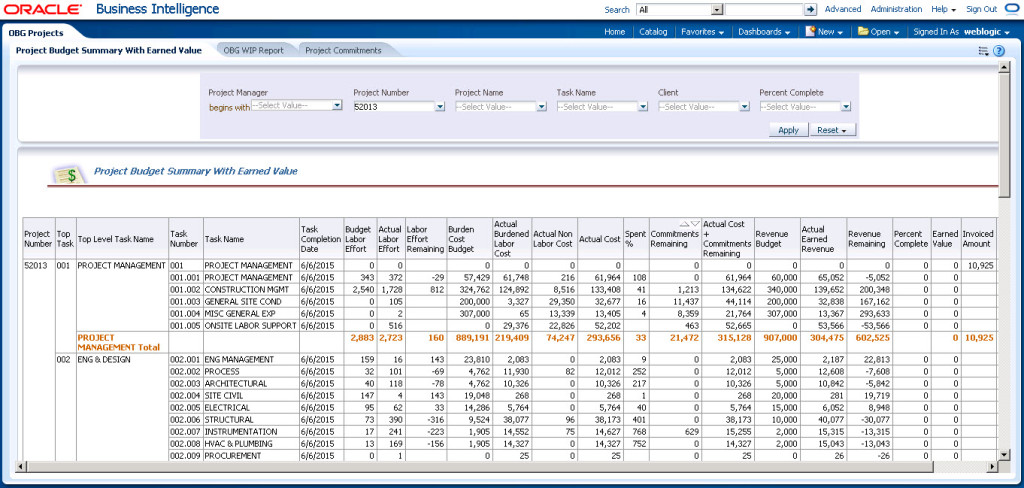Image resolution: width=1024 pixels, height=488 pixels.
Task: Click the Percent Complete column header
Action: [x=911, y=239]
